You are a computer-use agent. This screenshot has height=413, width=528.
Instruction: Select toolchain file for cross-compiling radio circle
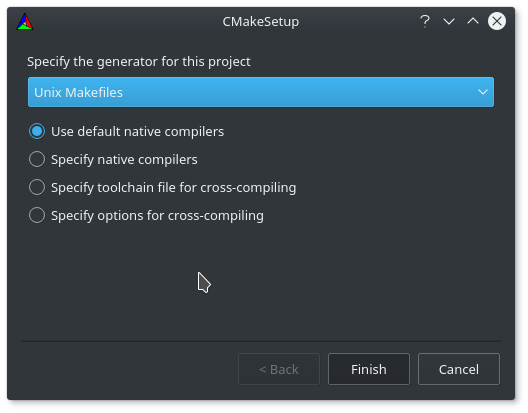[x=37, y=187]
